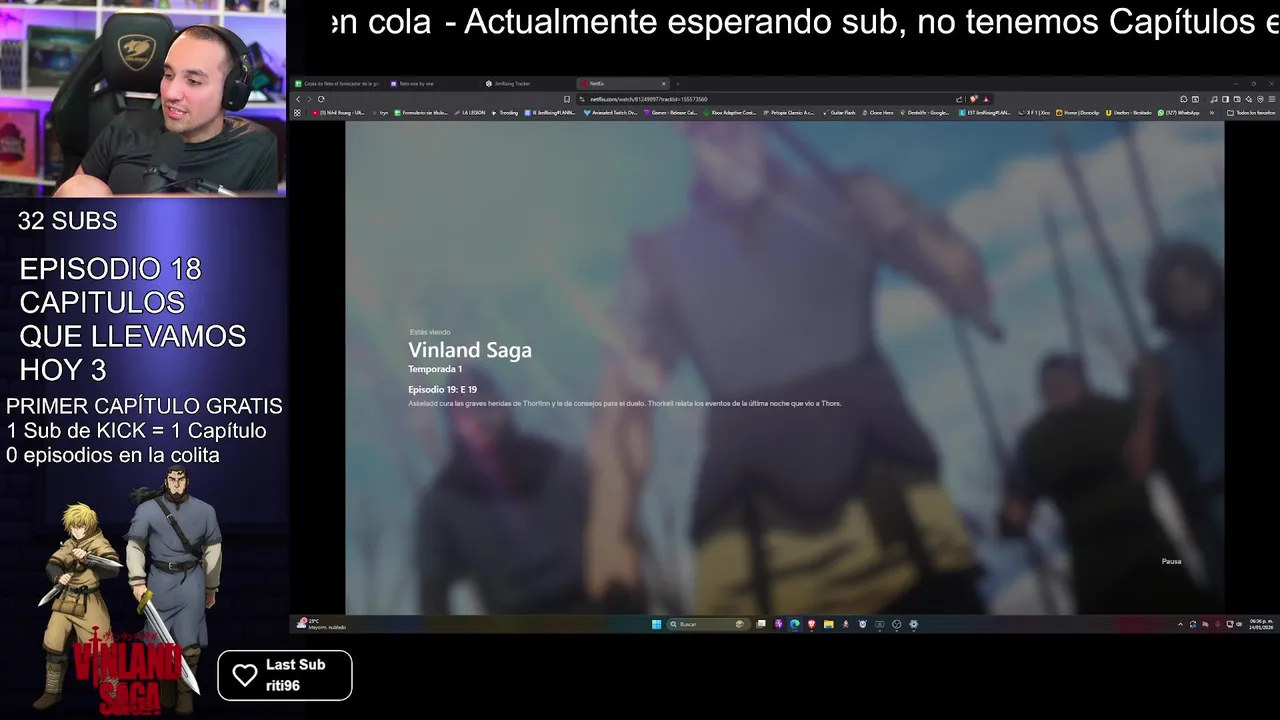Open the Trending bookmark

click(504, 113)
